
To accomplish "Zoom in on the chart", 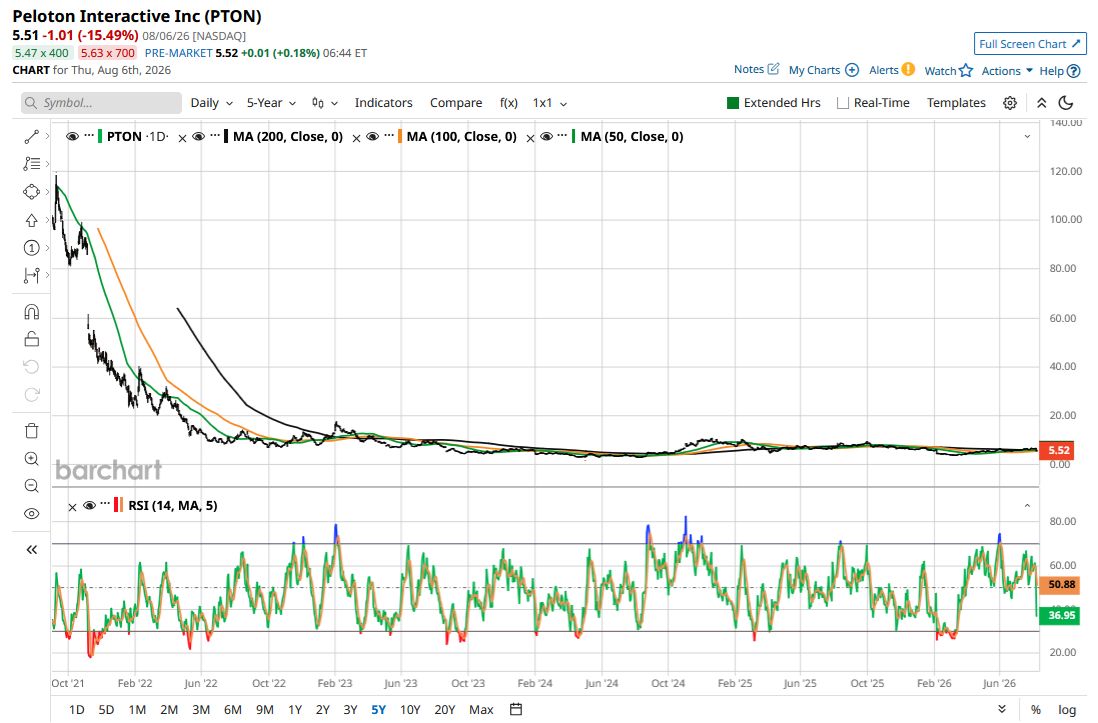I will pos(32,459).
